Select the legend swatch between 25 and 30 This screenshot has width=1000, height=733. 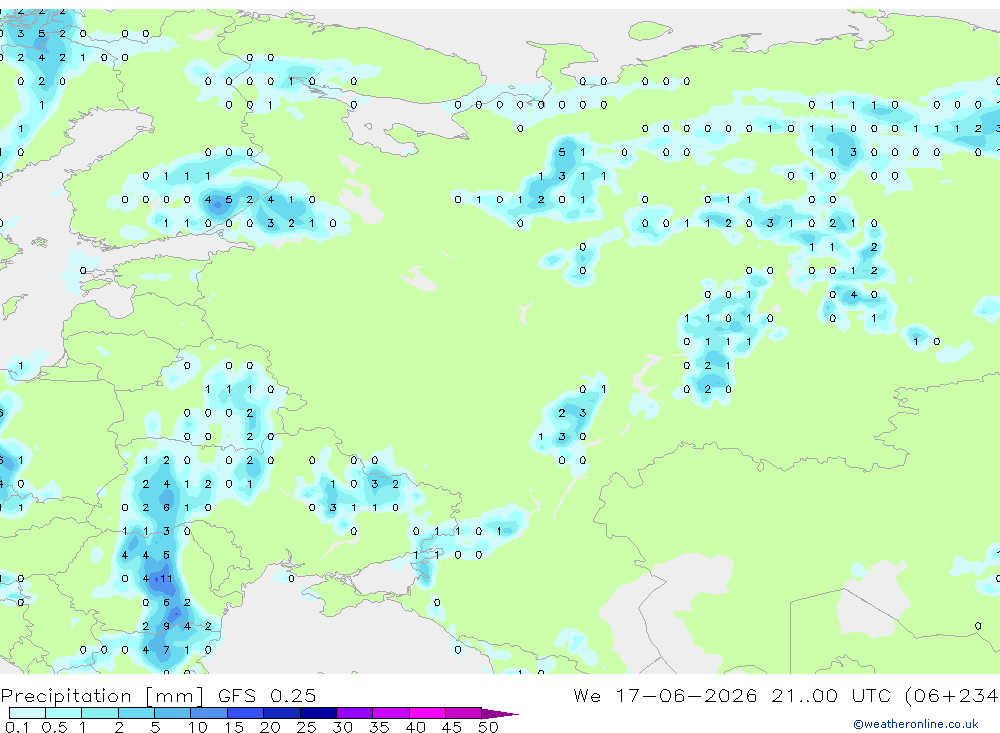tap(318, 713)
